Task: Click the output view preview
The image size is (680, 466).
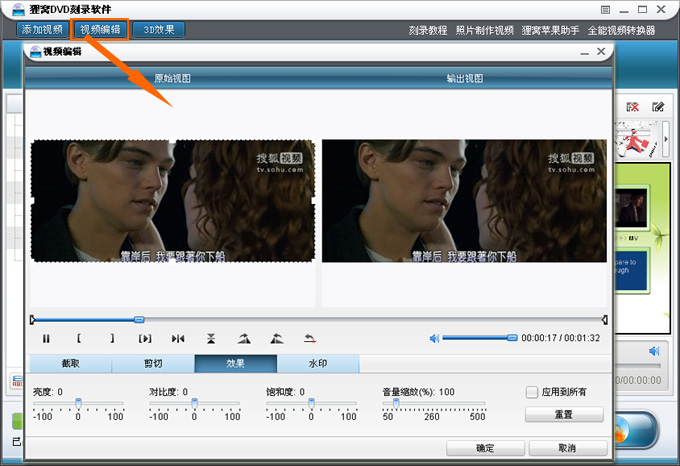Action: tap(464, 201)
